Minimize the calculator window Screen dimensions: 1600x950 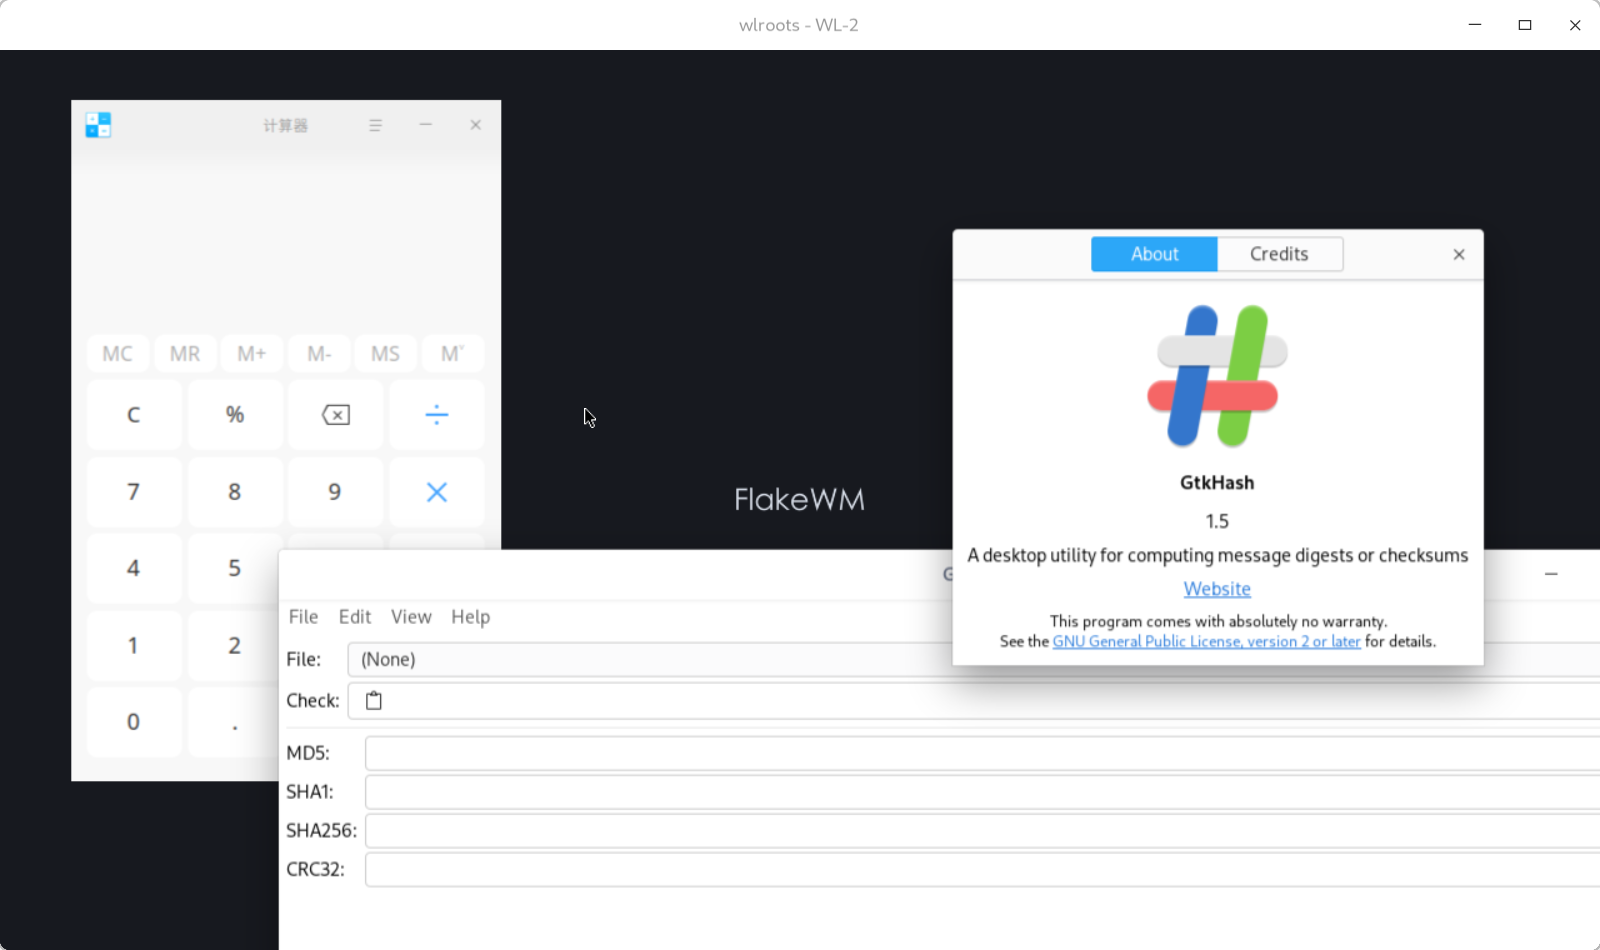click(x=426, y=125)
